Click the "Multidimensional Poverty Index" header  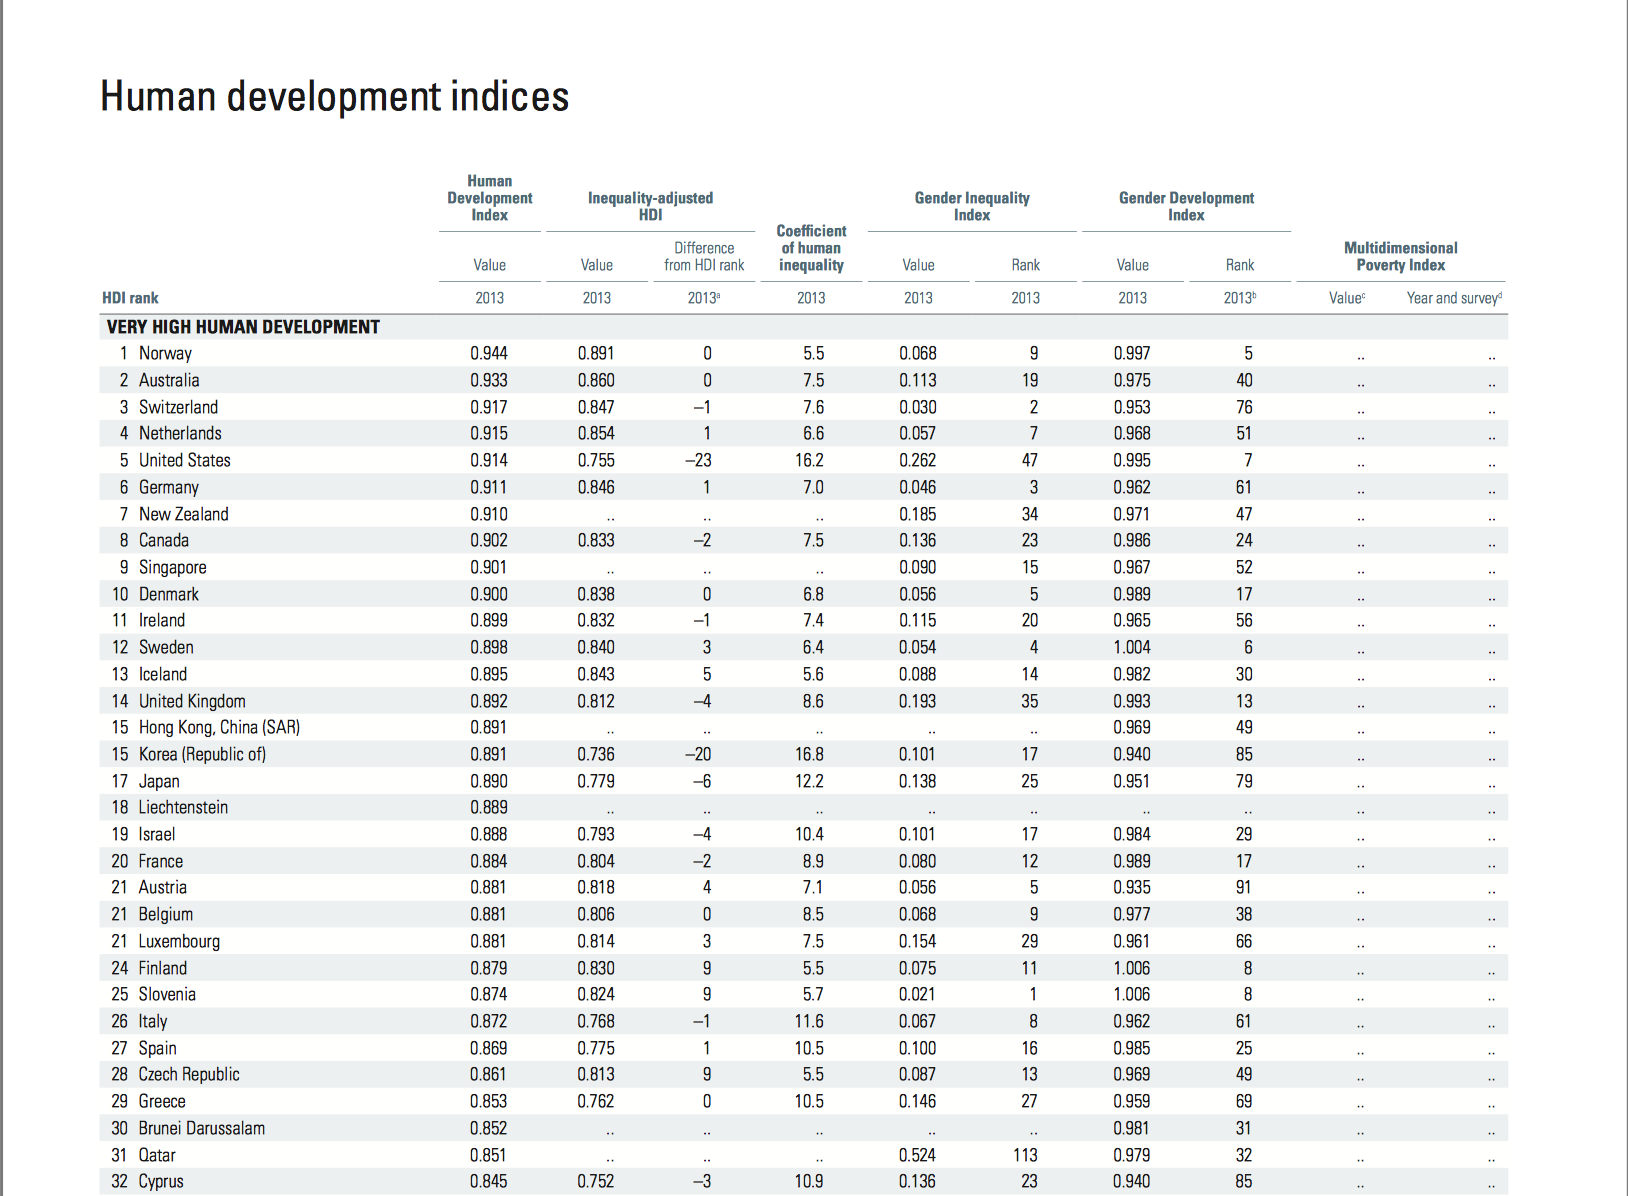pyautogui.click(x=1401, y=256)
